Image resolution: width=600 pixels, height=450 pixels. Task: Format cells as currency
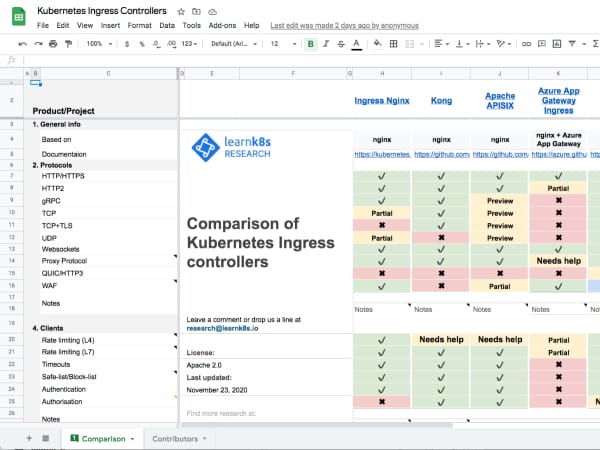(x=127, y=44)
